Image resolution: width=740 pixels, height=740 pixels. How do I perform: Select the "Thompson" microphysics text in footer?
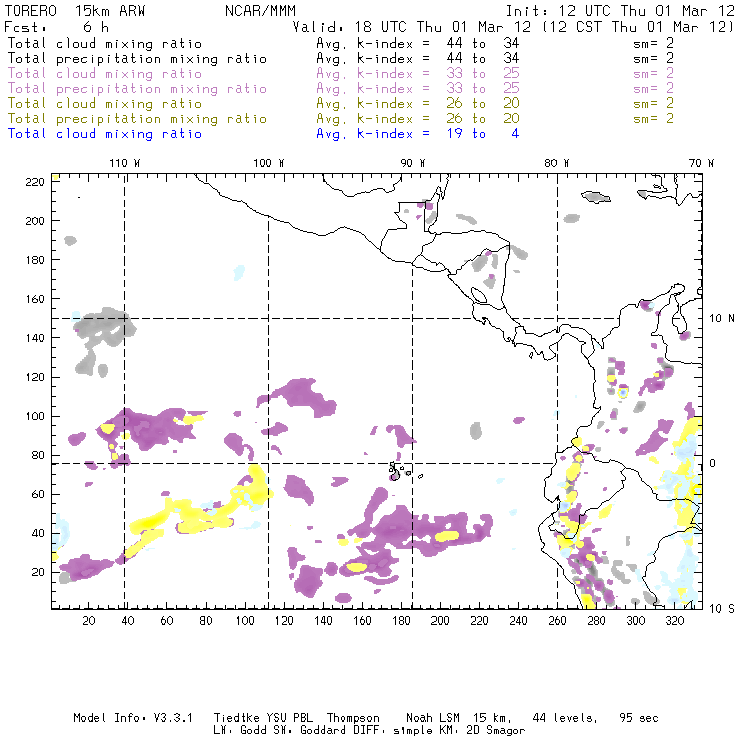353,718
